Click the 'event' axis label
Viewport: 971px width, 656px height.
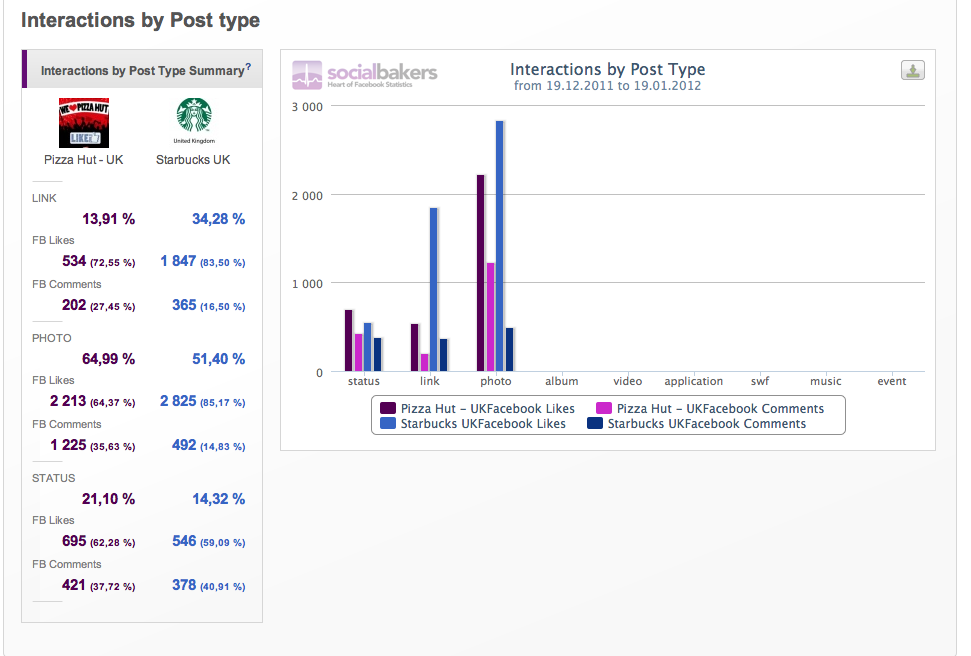[892, 381]
